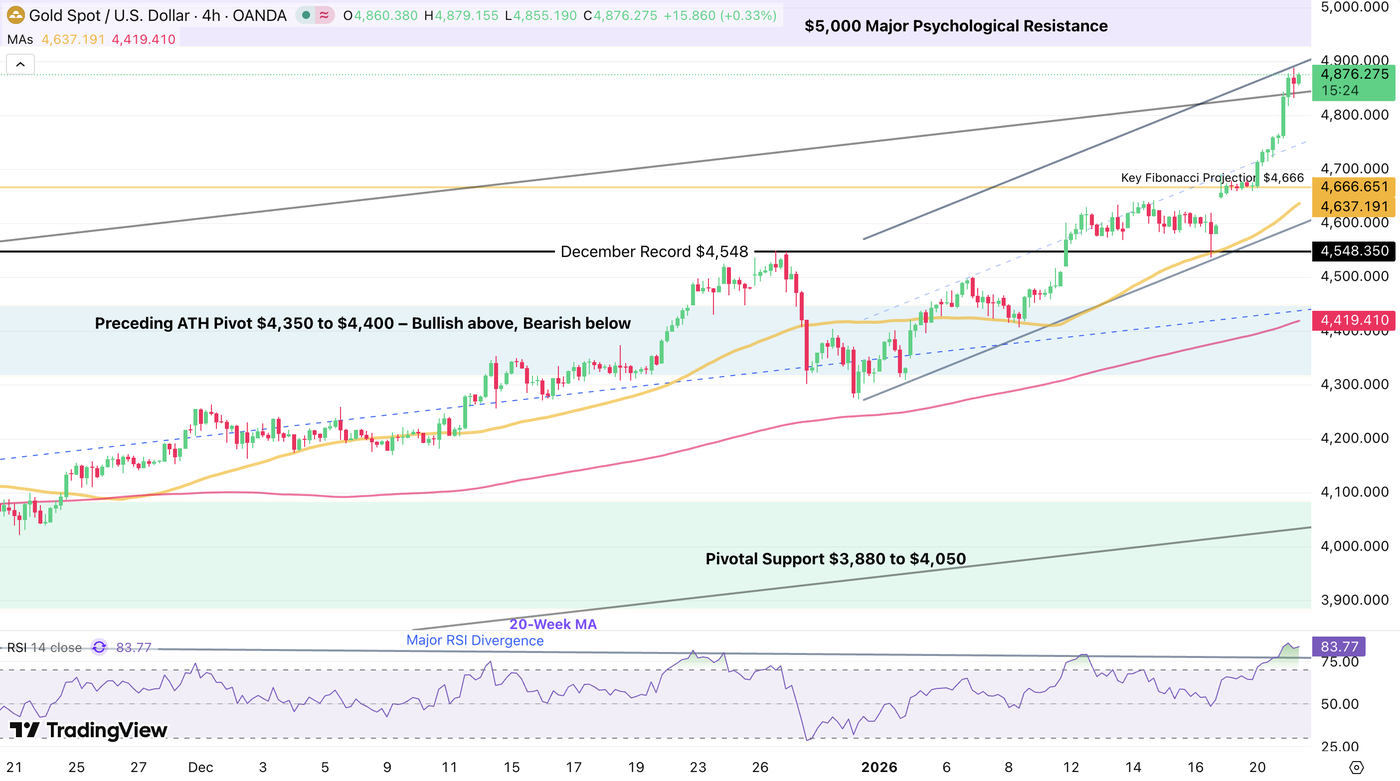The image size is (1400, 781).
Task: Click the 3,900.000 price scale label
Action: point(1354,600)
